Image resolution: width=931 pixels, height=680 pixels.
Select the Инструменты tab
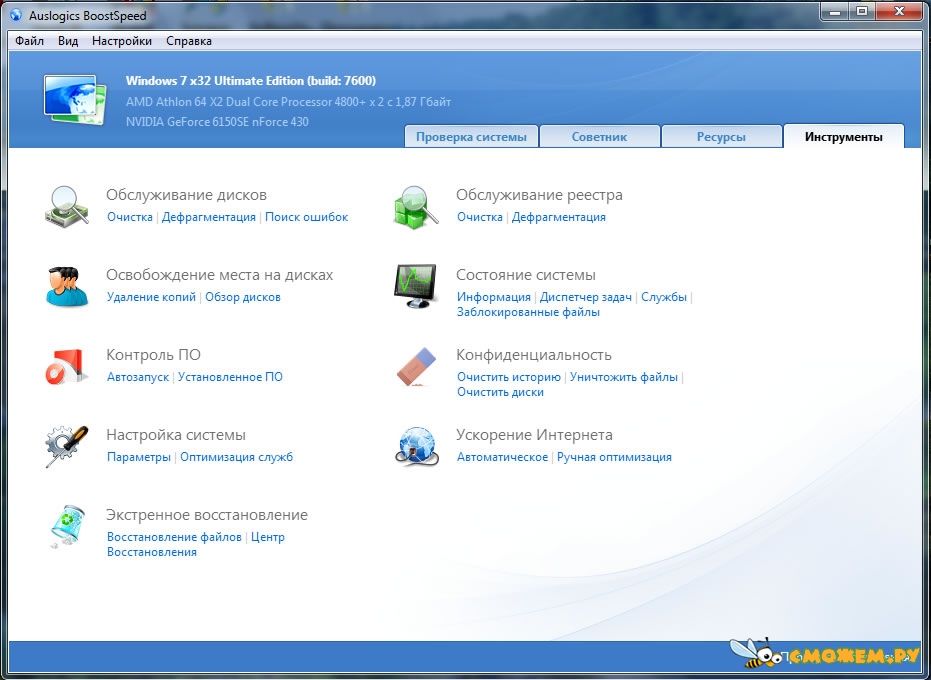click(844, 137)
